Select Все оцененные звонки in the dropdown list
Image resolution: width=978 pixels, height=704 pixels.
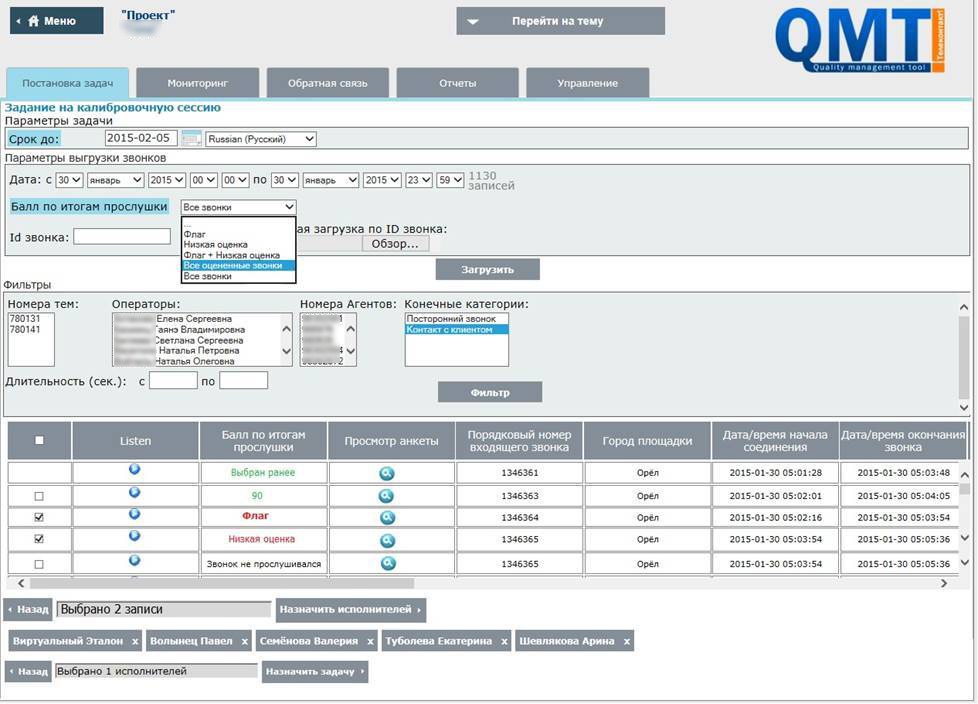click(238, 266)
